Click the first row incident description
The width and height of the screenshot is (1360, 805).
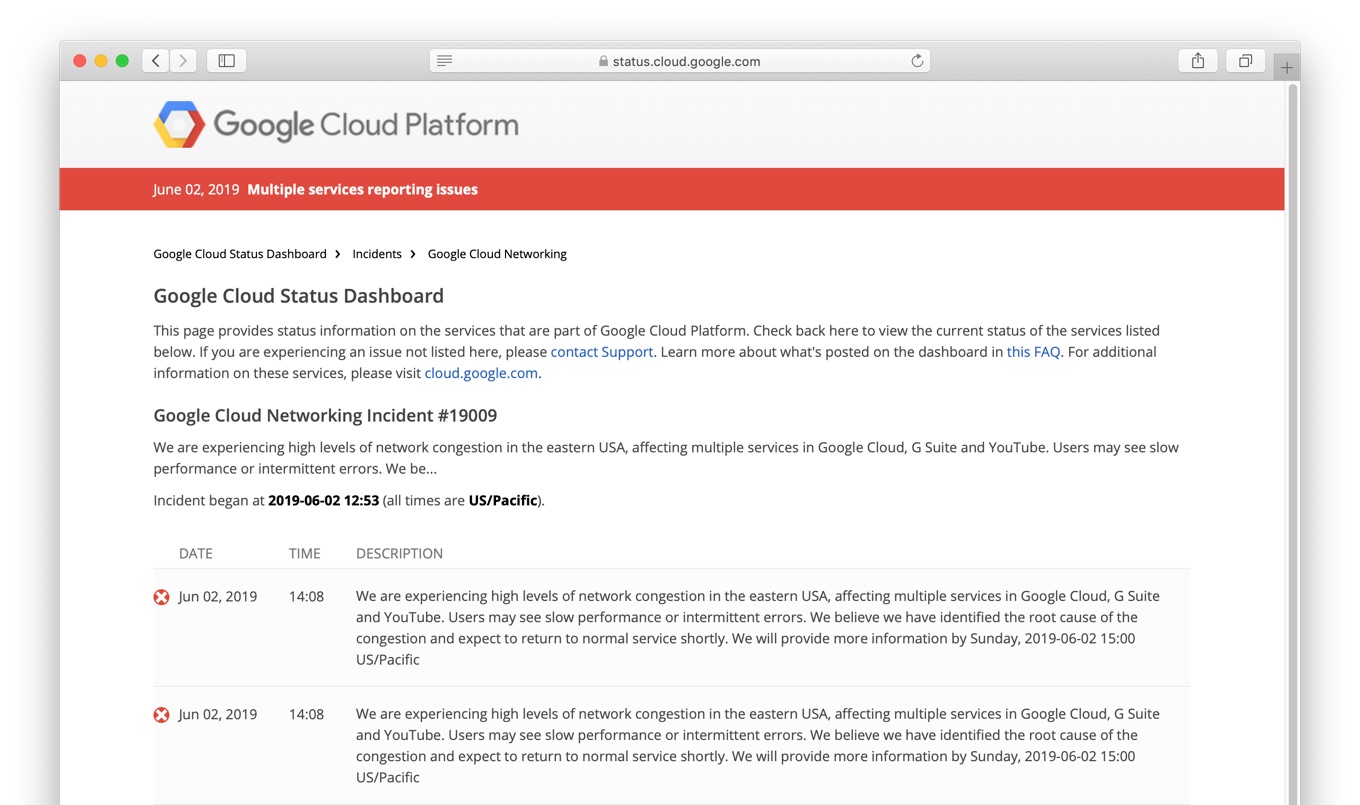pos(758,628)
